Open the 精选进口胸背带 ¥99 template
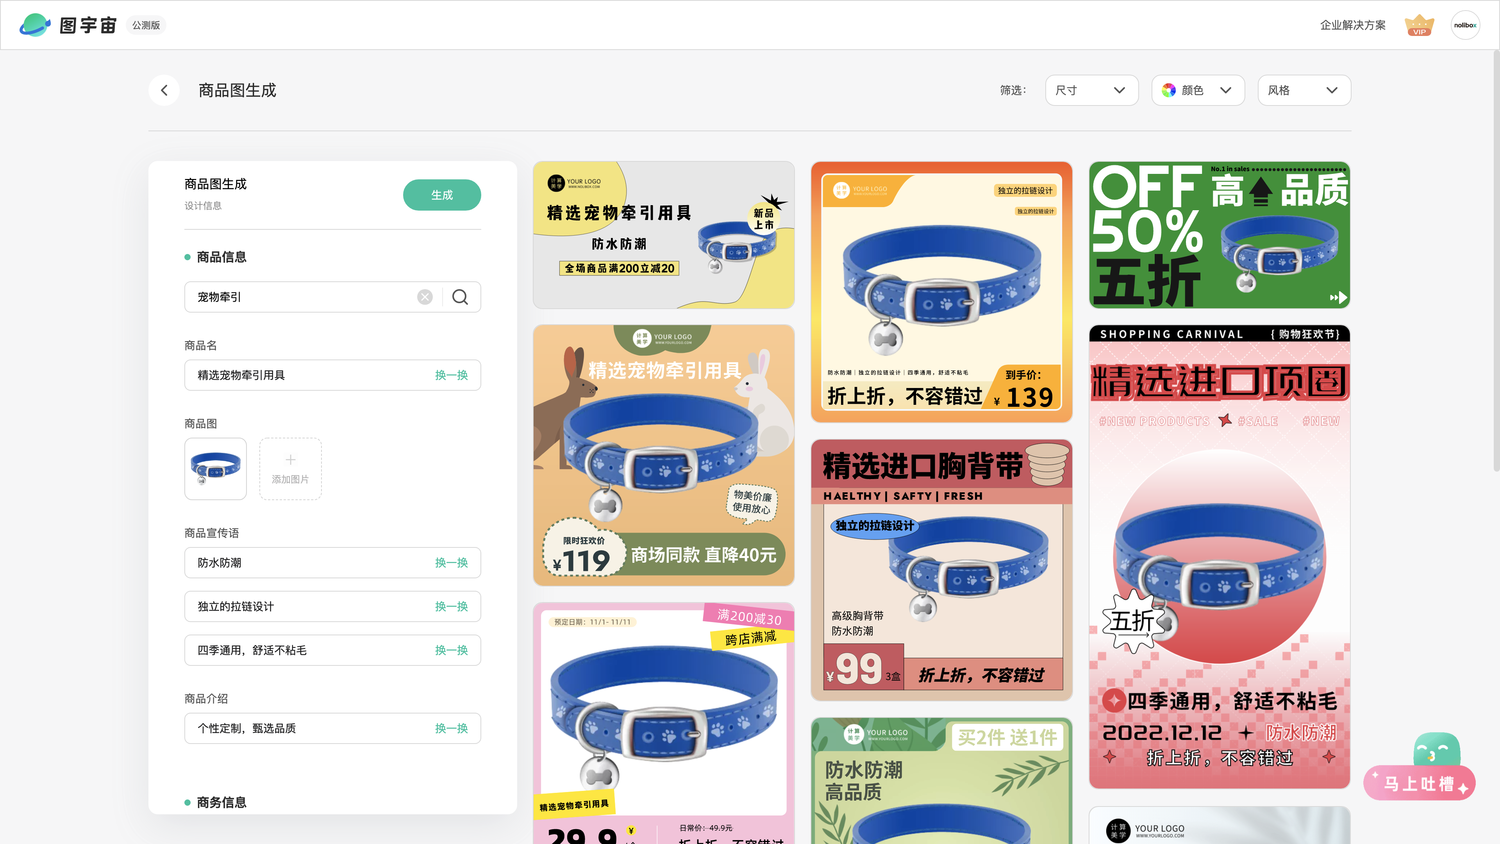This screenshot has width=1500, height=844. pyautogui.click(x=942, y=570)
